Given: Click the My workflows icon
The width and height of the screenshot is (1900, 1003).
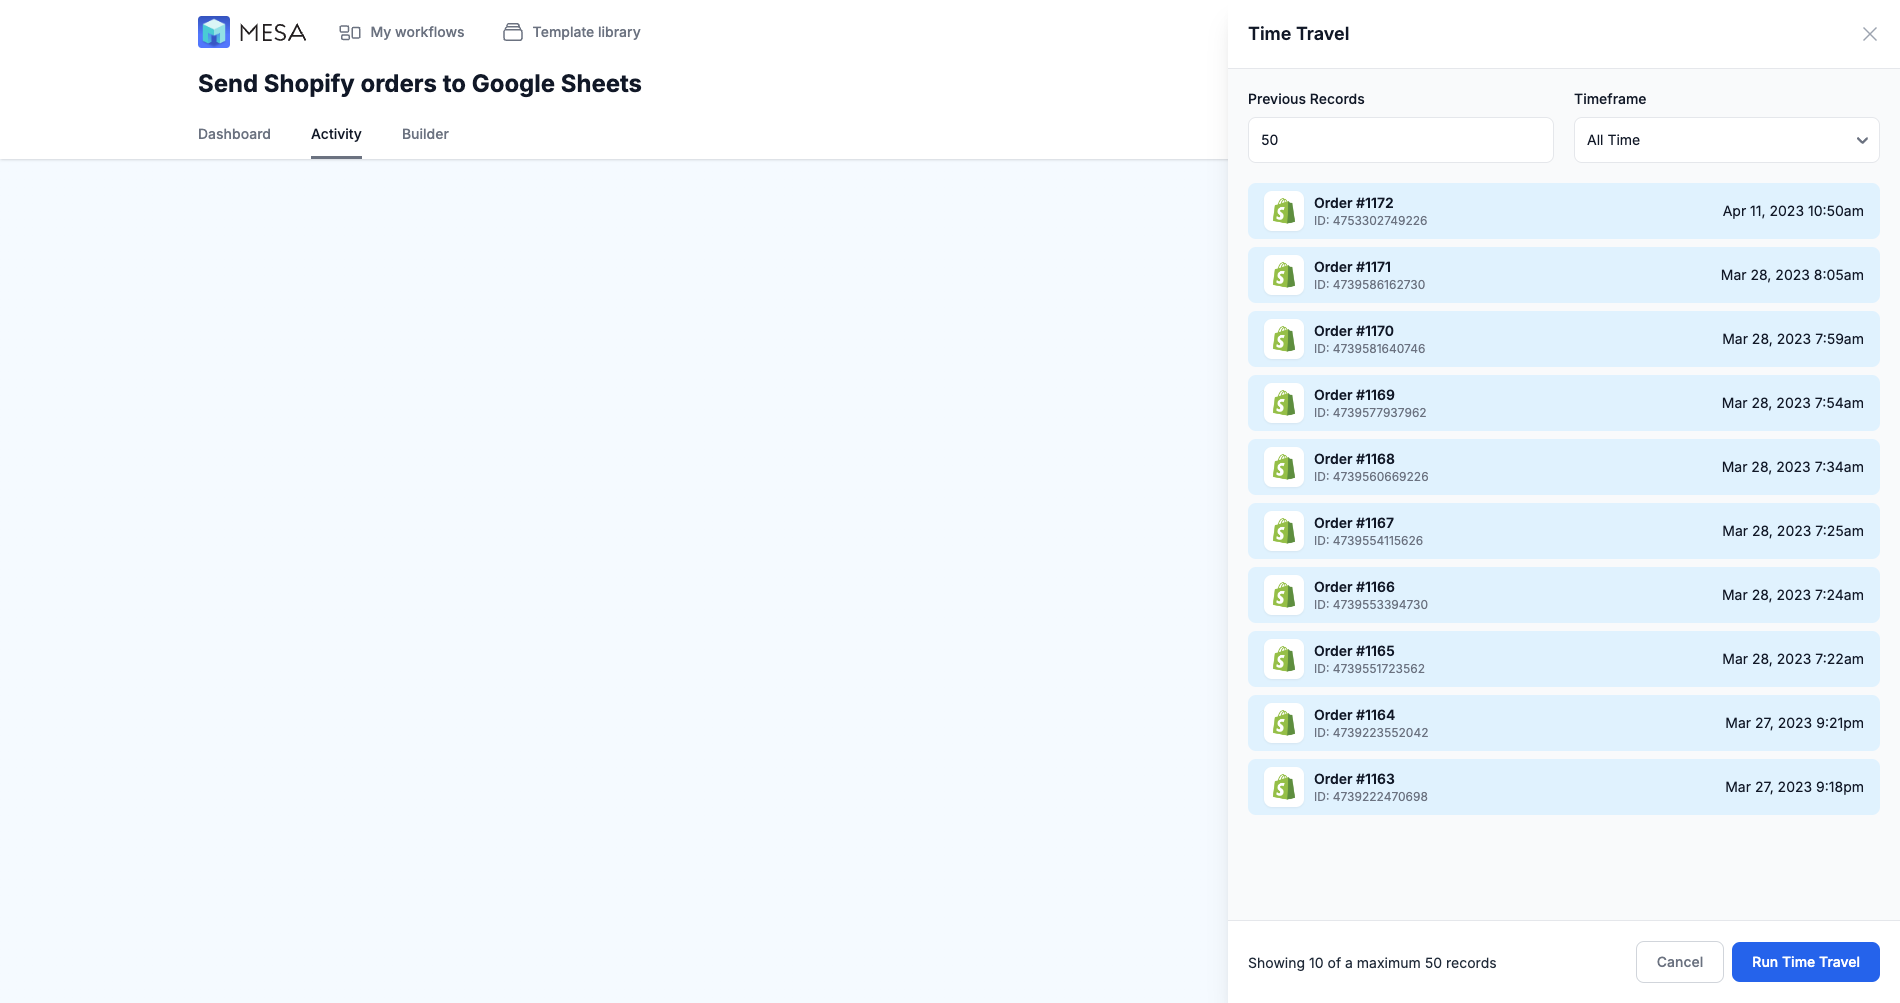Looking at the screenshot, I should click(x=350, y=33).
